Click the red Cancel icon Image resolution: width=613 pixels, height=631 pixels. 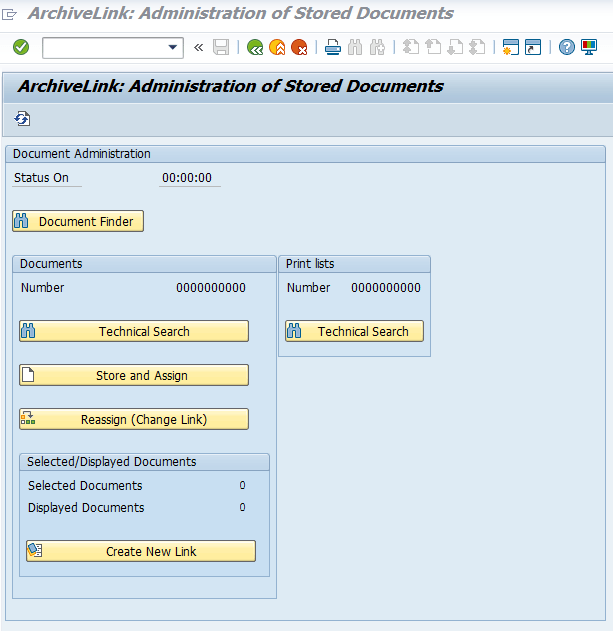coord(299,47)
